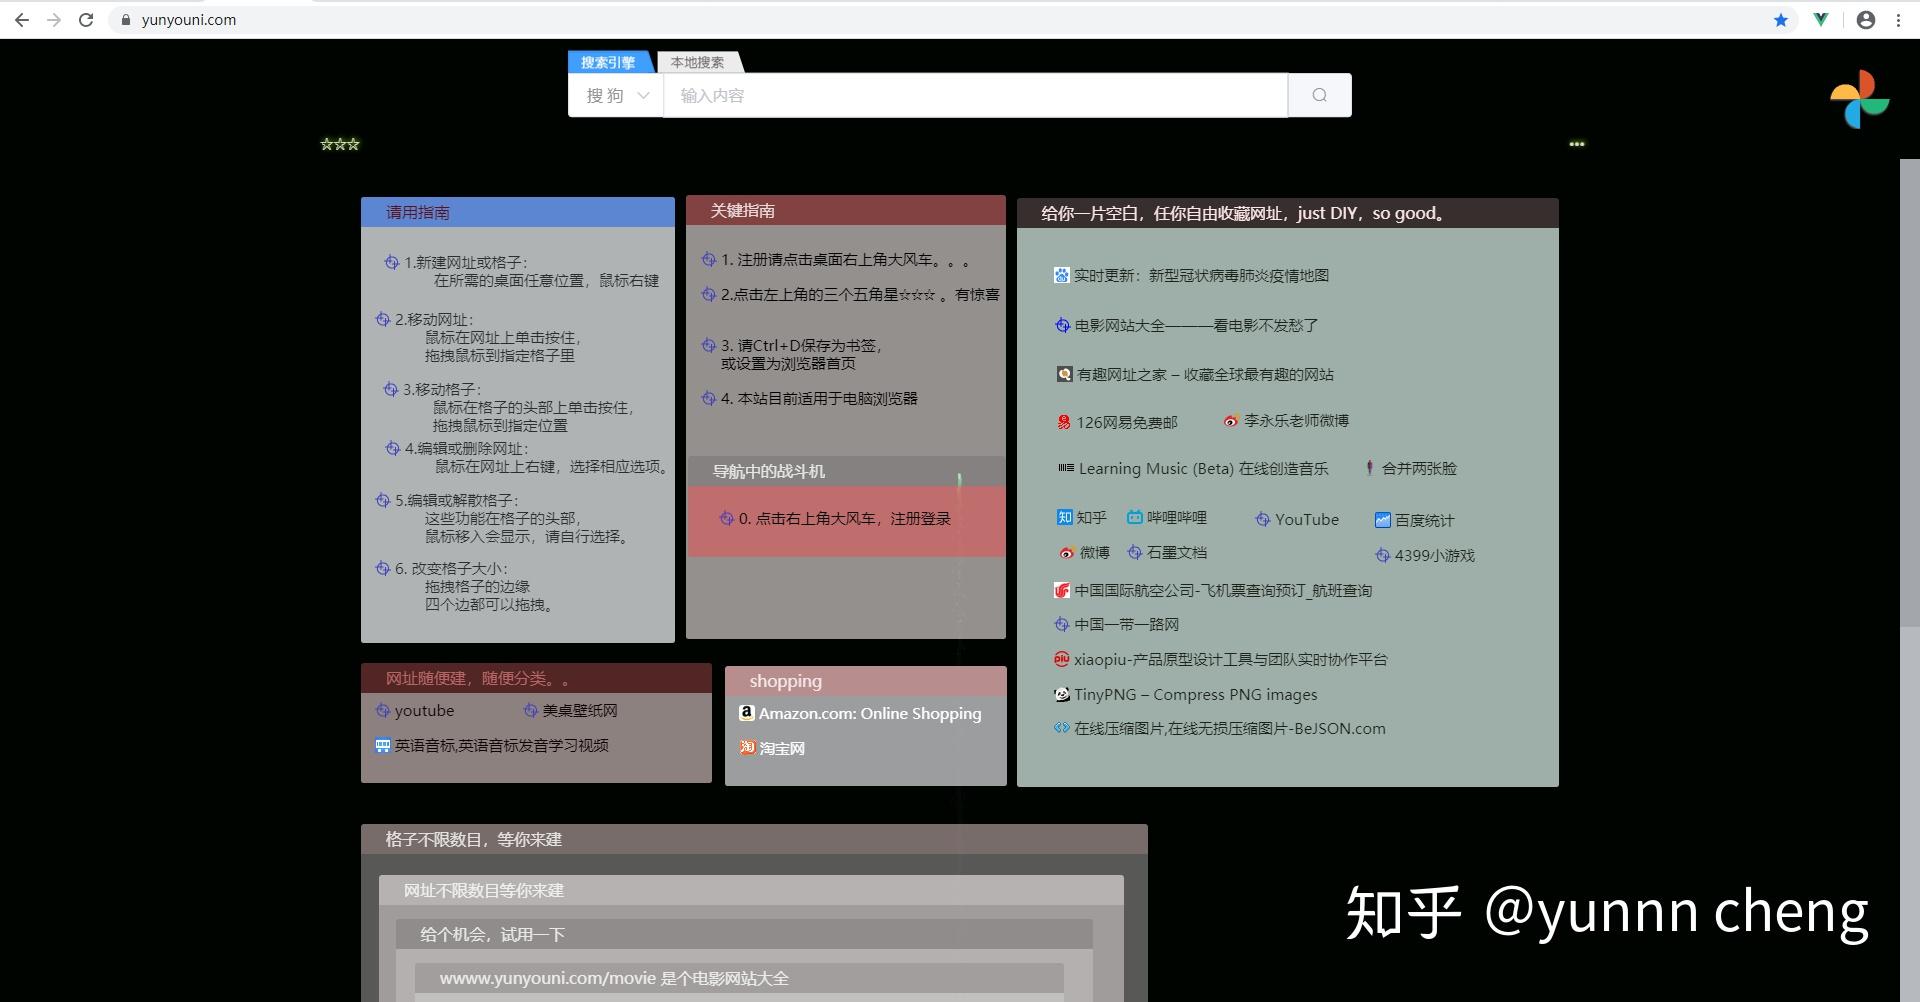This screenshot has height=1002, width=1920.
Task: Open TinyPNG – Compress PNG images link
Action: pos(1186,694)
